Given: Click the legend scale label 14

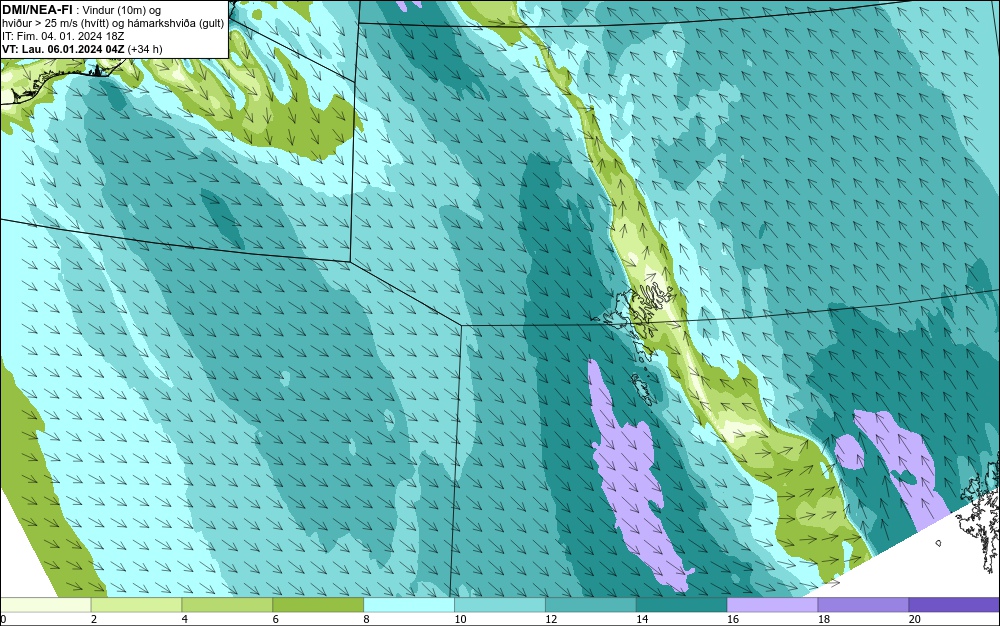Looking at the screenshot, I should (x=642, y=619).
